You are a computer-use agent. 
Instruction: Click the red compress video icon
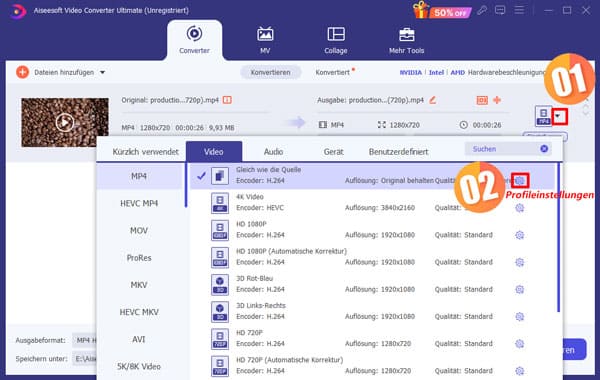click(482, 100)
